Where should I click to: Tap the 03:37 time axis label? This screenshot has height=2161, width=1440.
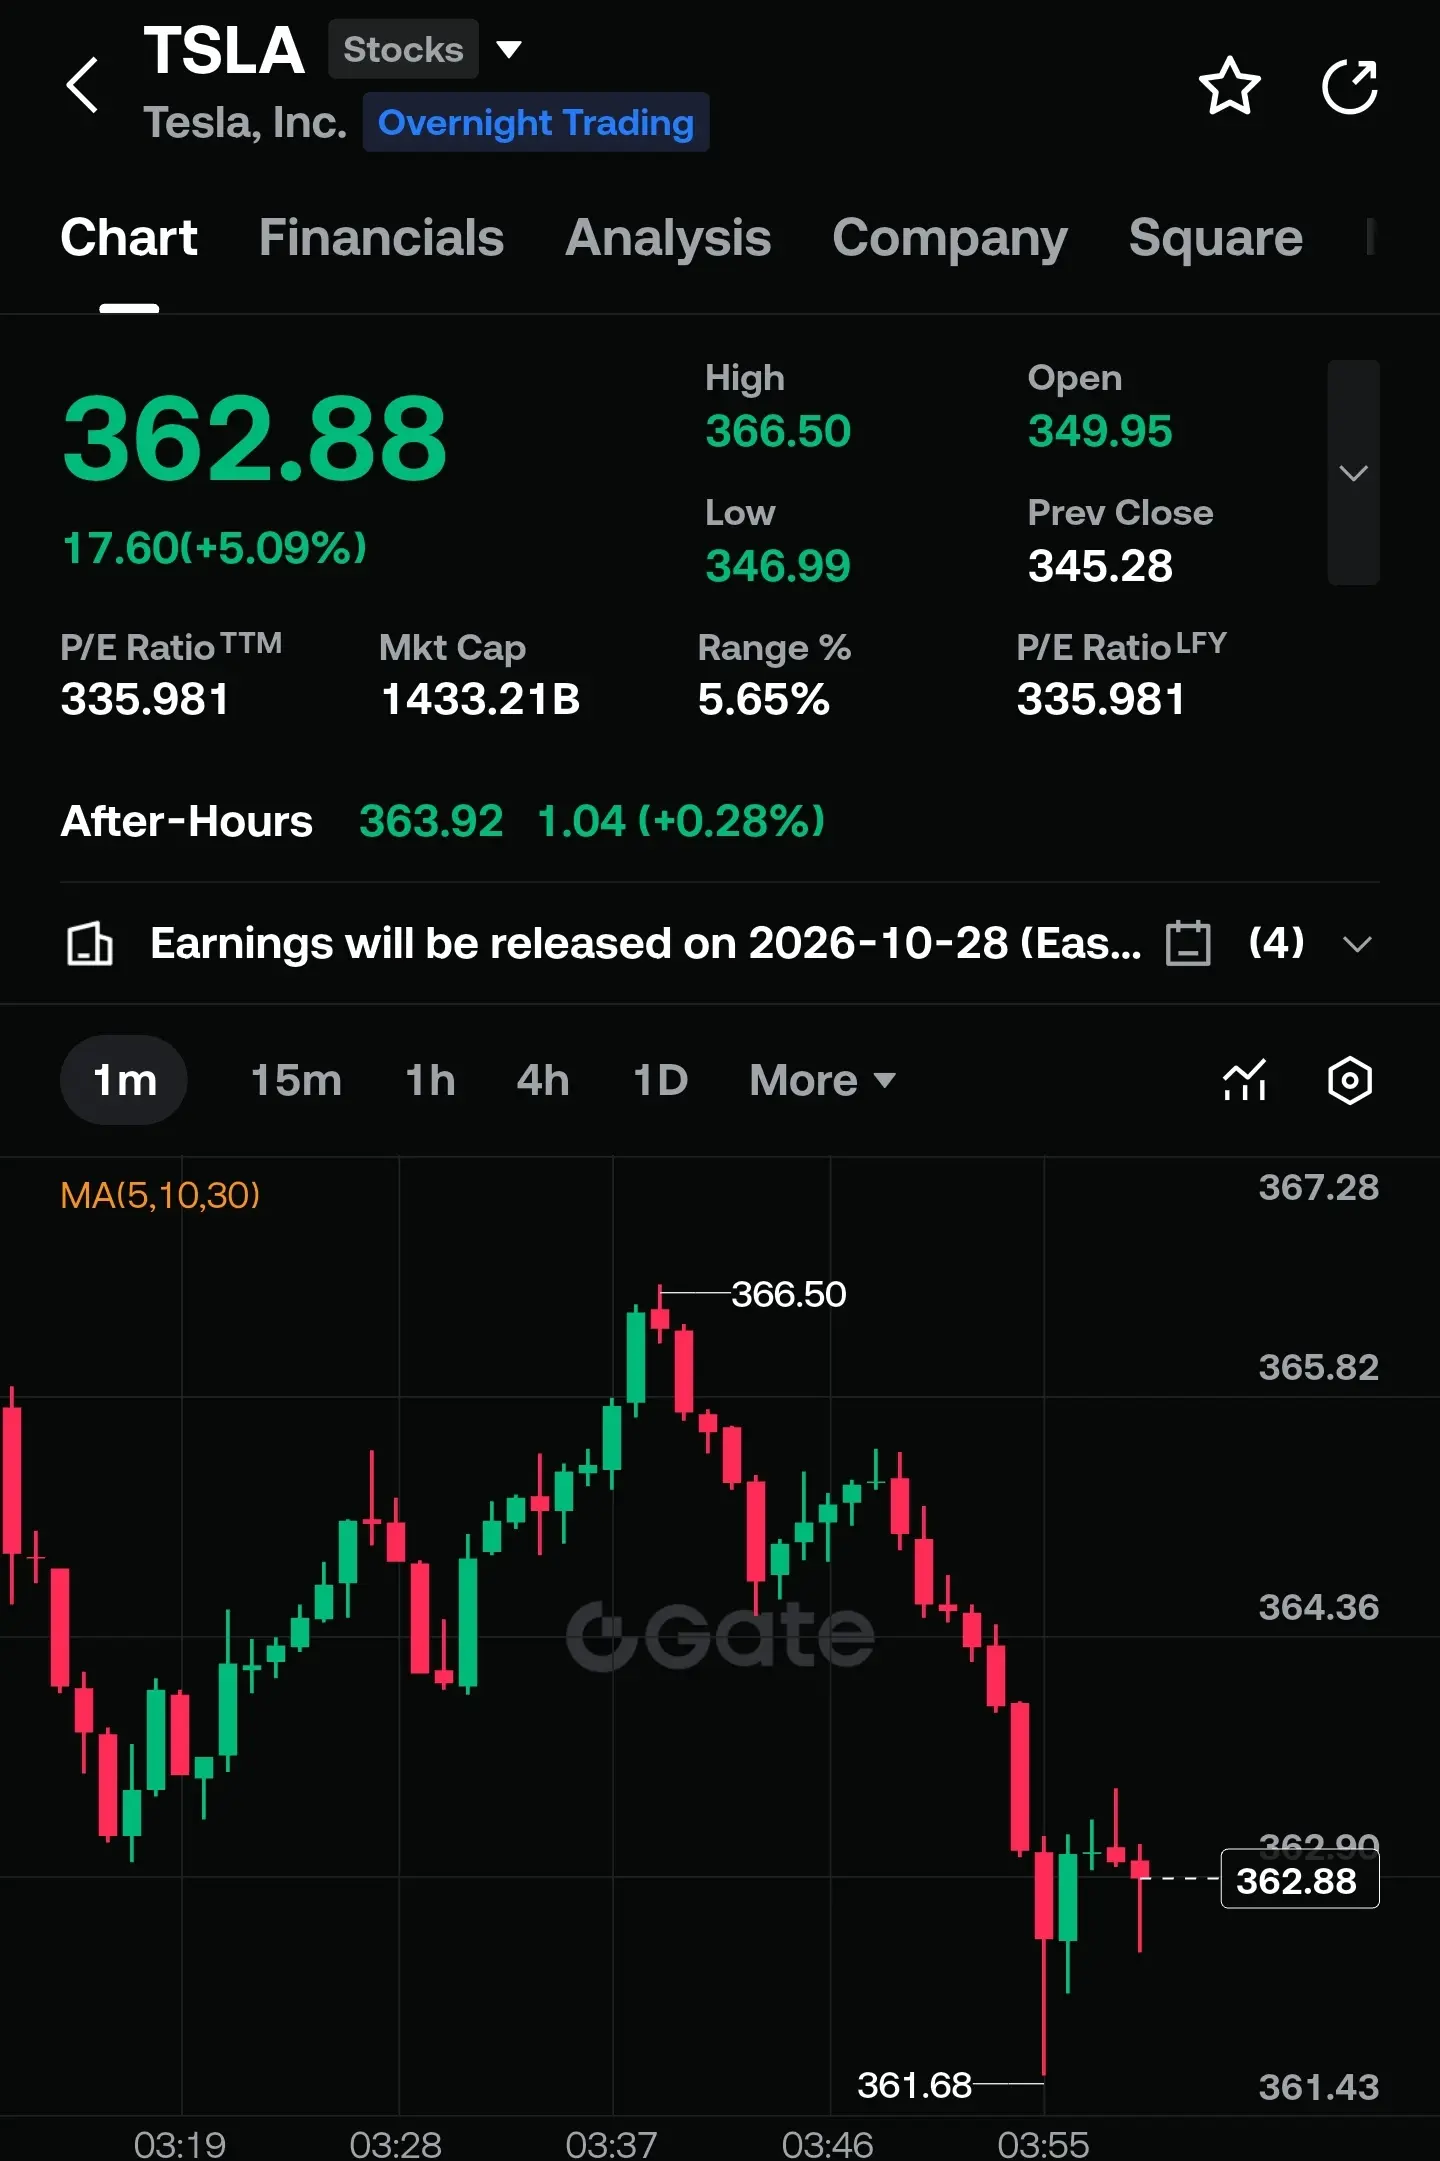(611, 2144)
